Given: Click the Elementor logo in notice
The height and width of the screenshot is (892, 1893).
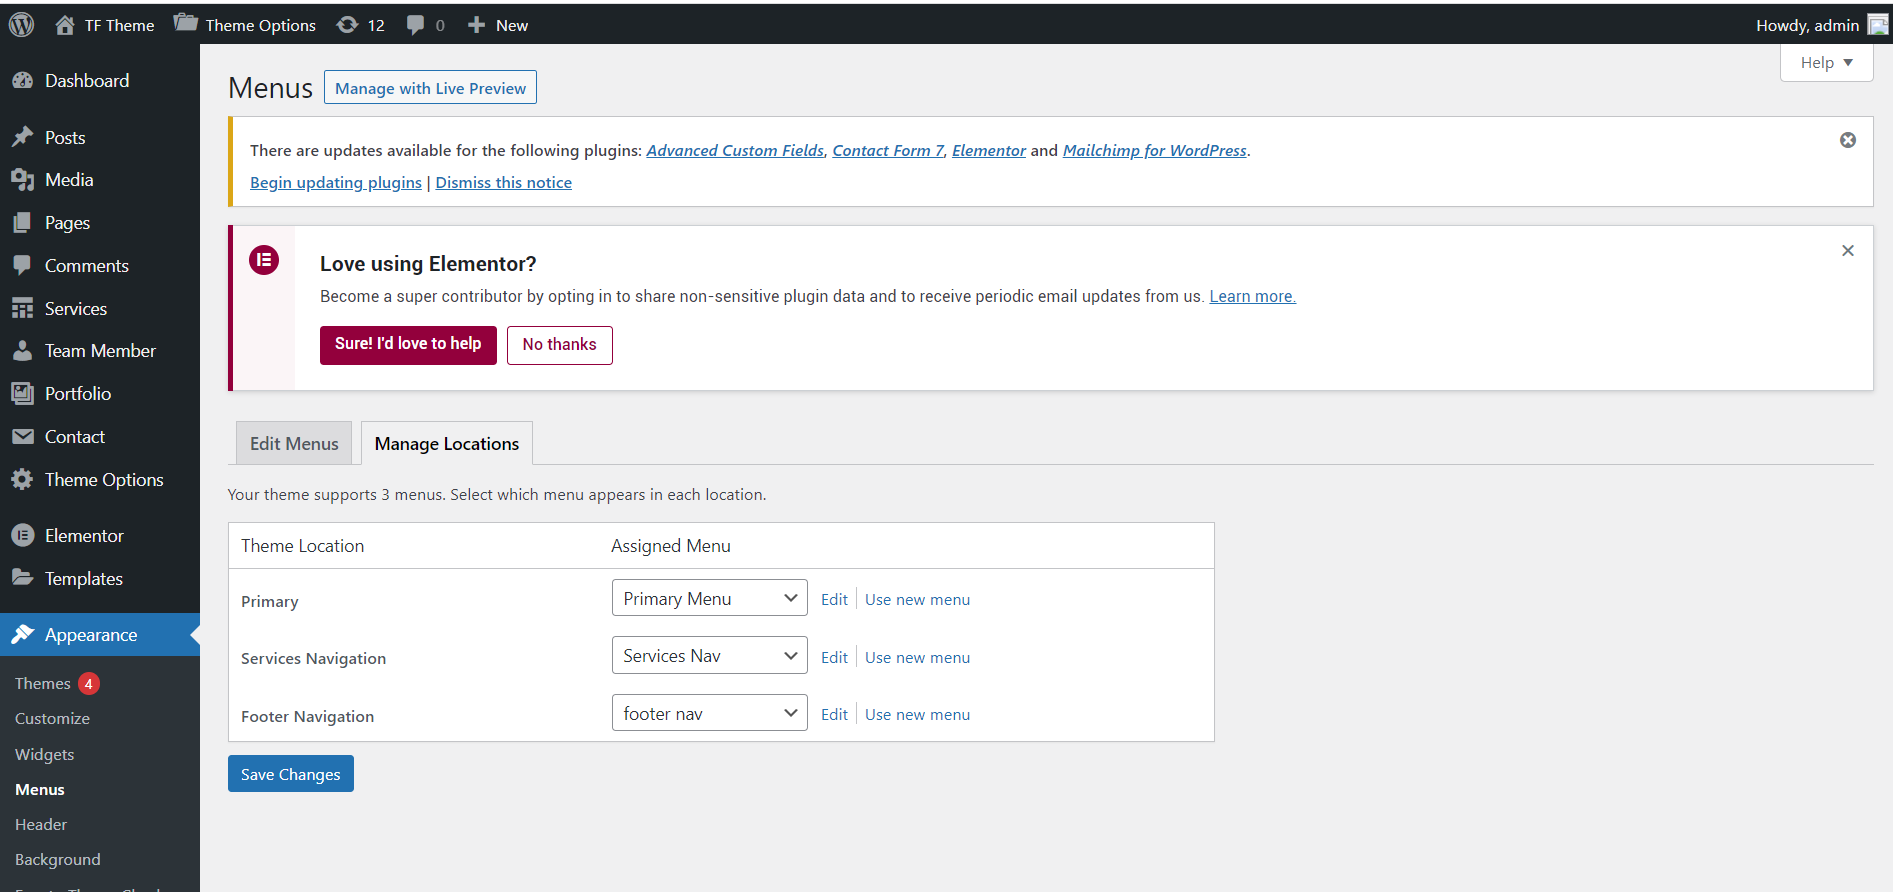Looking at the screenshot, I should (264, 261).
